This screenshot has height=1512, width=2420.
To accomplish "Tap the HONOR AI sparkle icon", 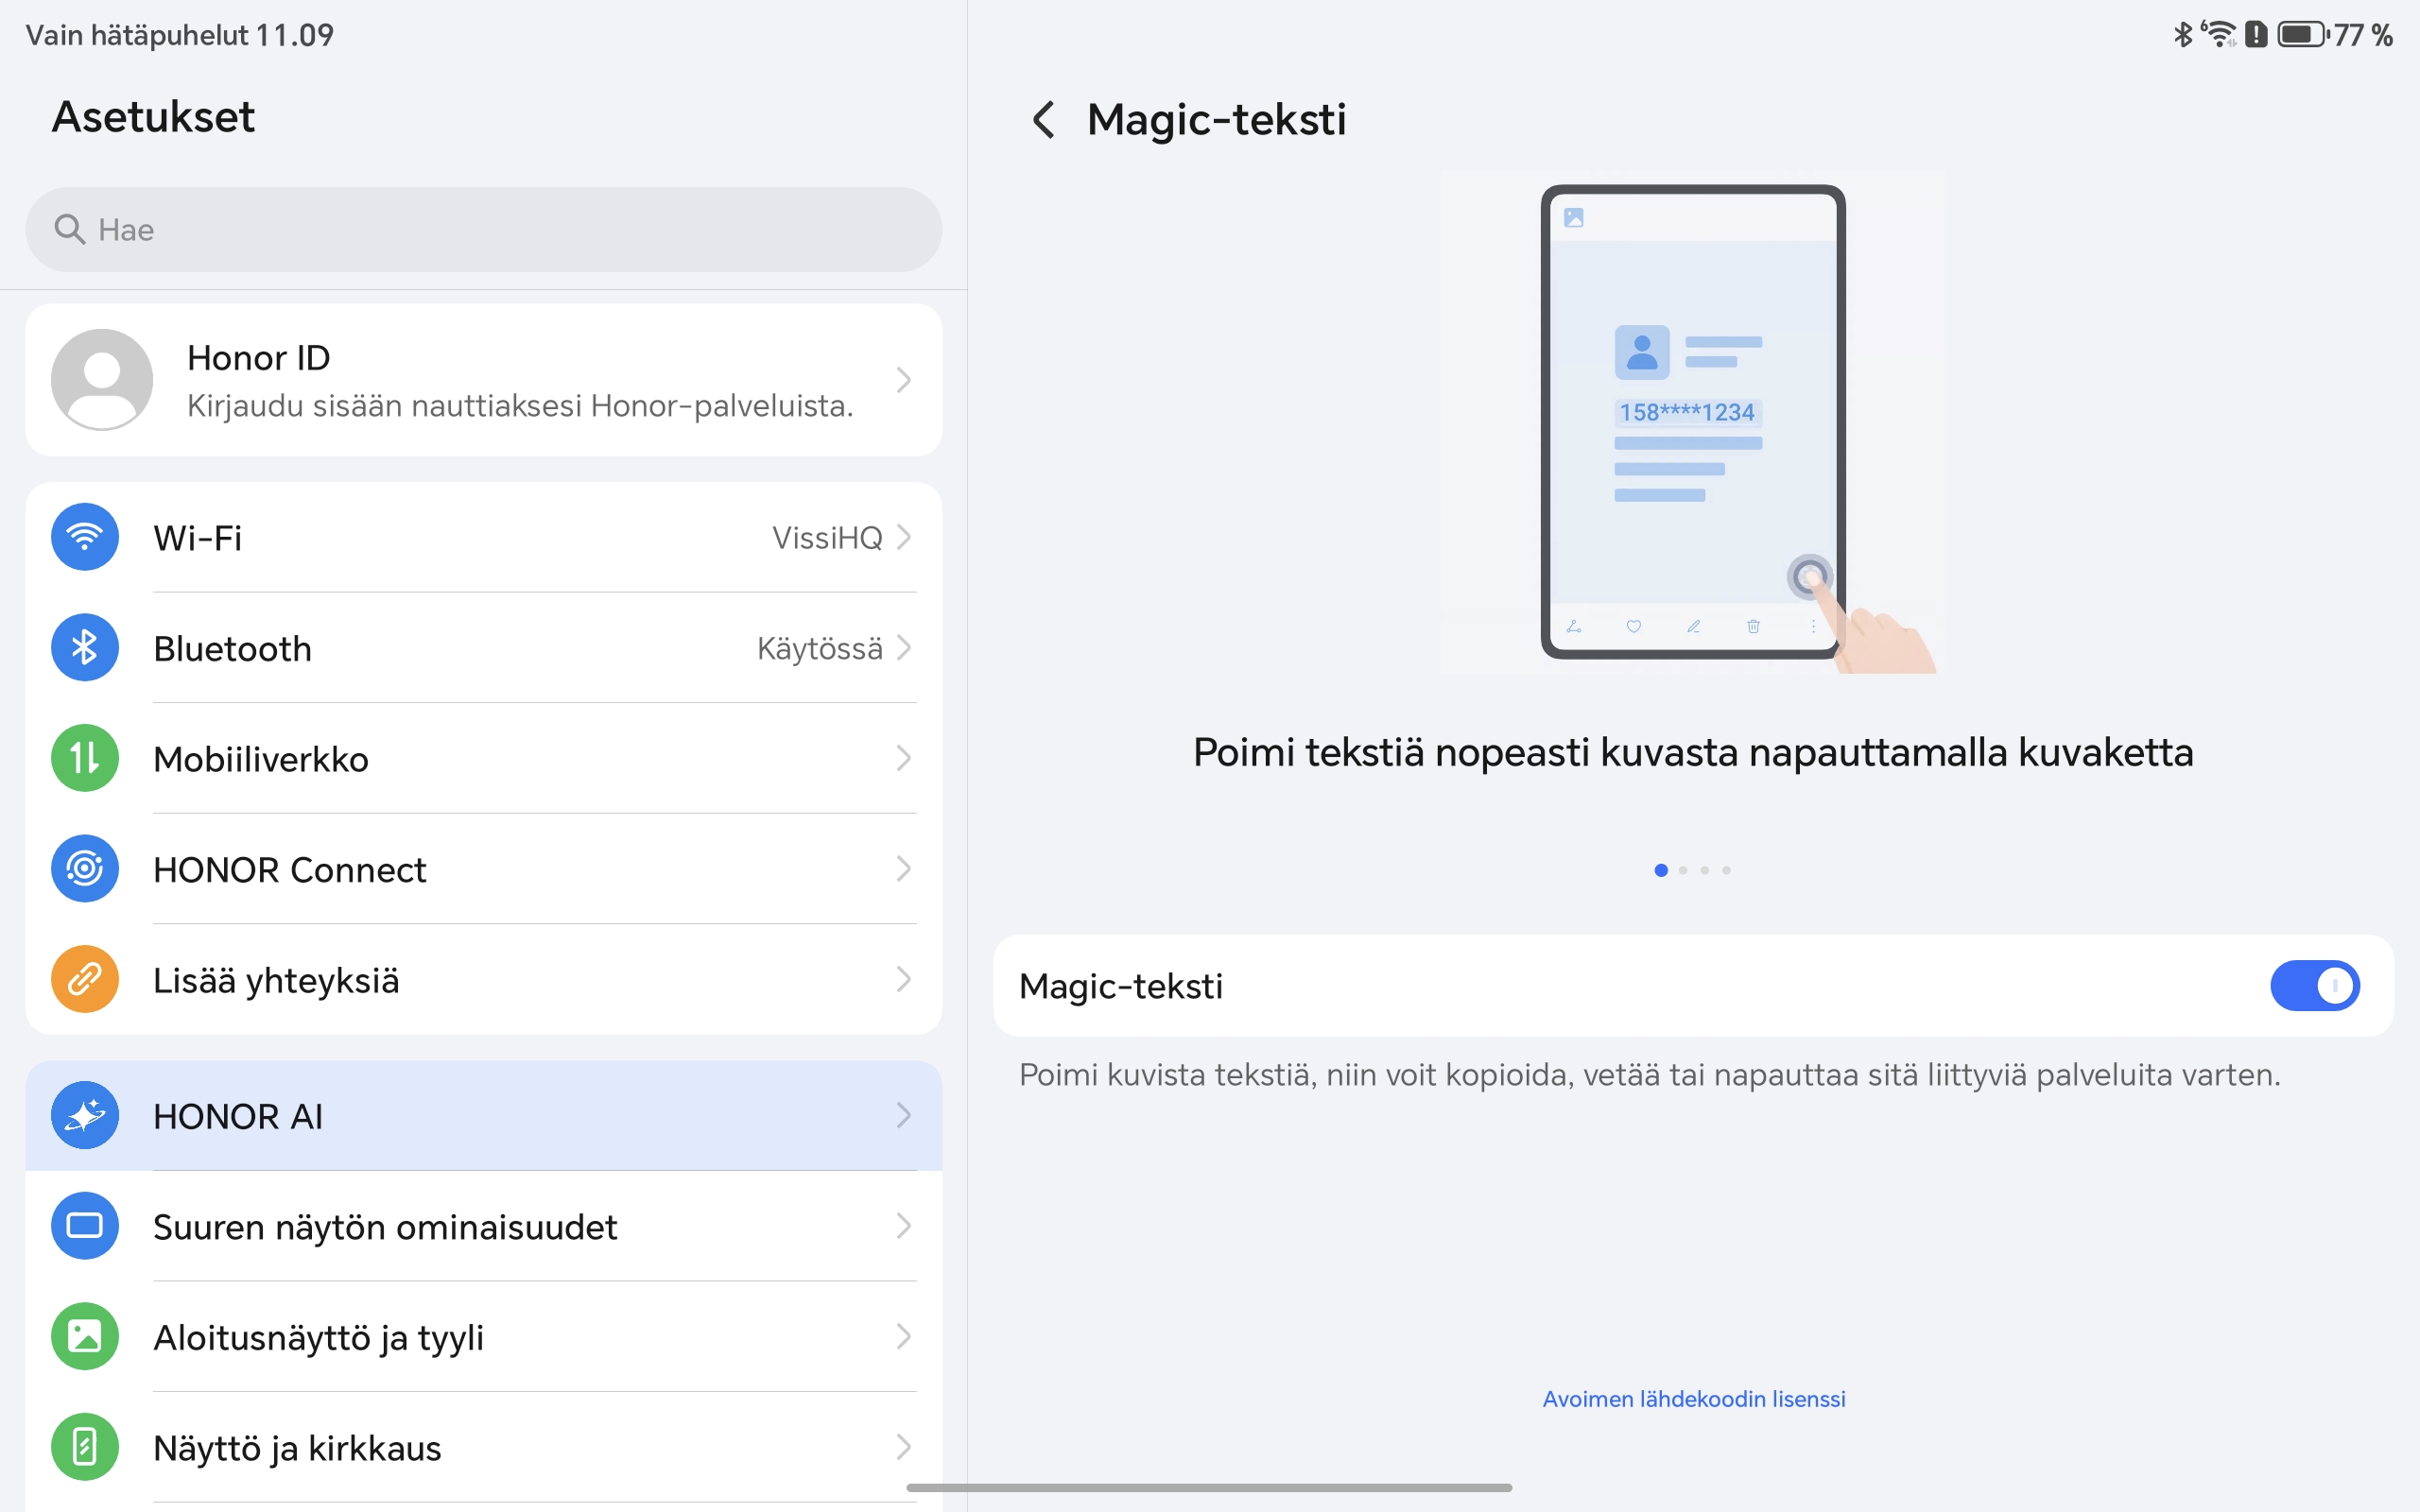I will pos(85,1115).
